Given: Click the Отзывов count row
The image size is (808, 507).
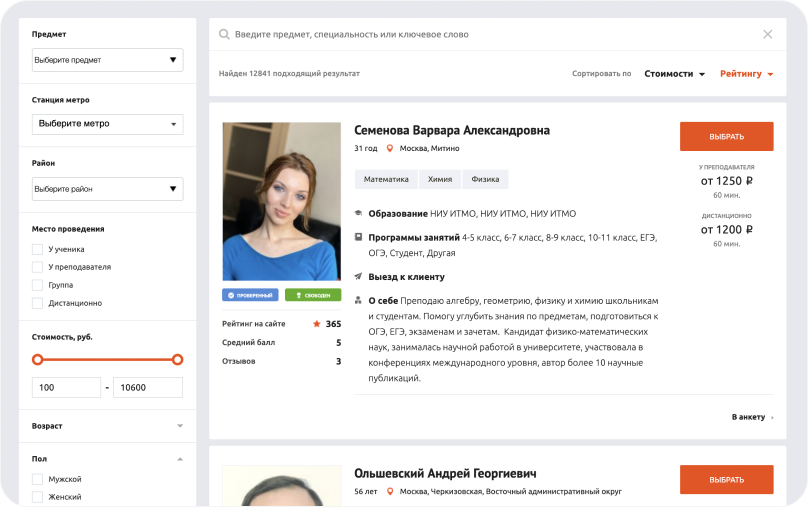Looking at the screenshot, I should 281,361.
